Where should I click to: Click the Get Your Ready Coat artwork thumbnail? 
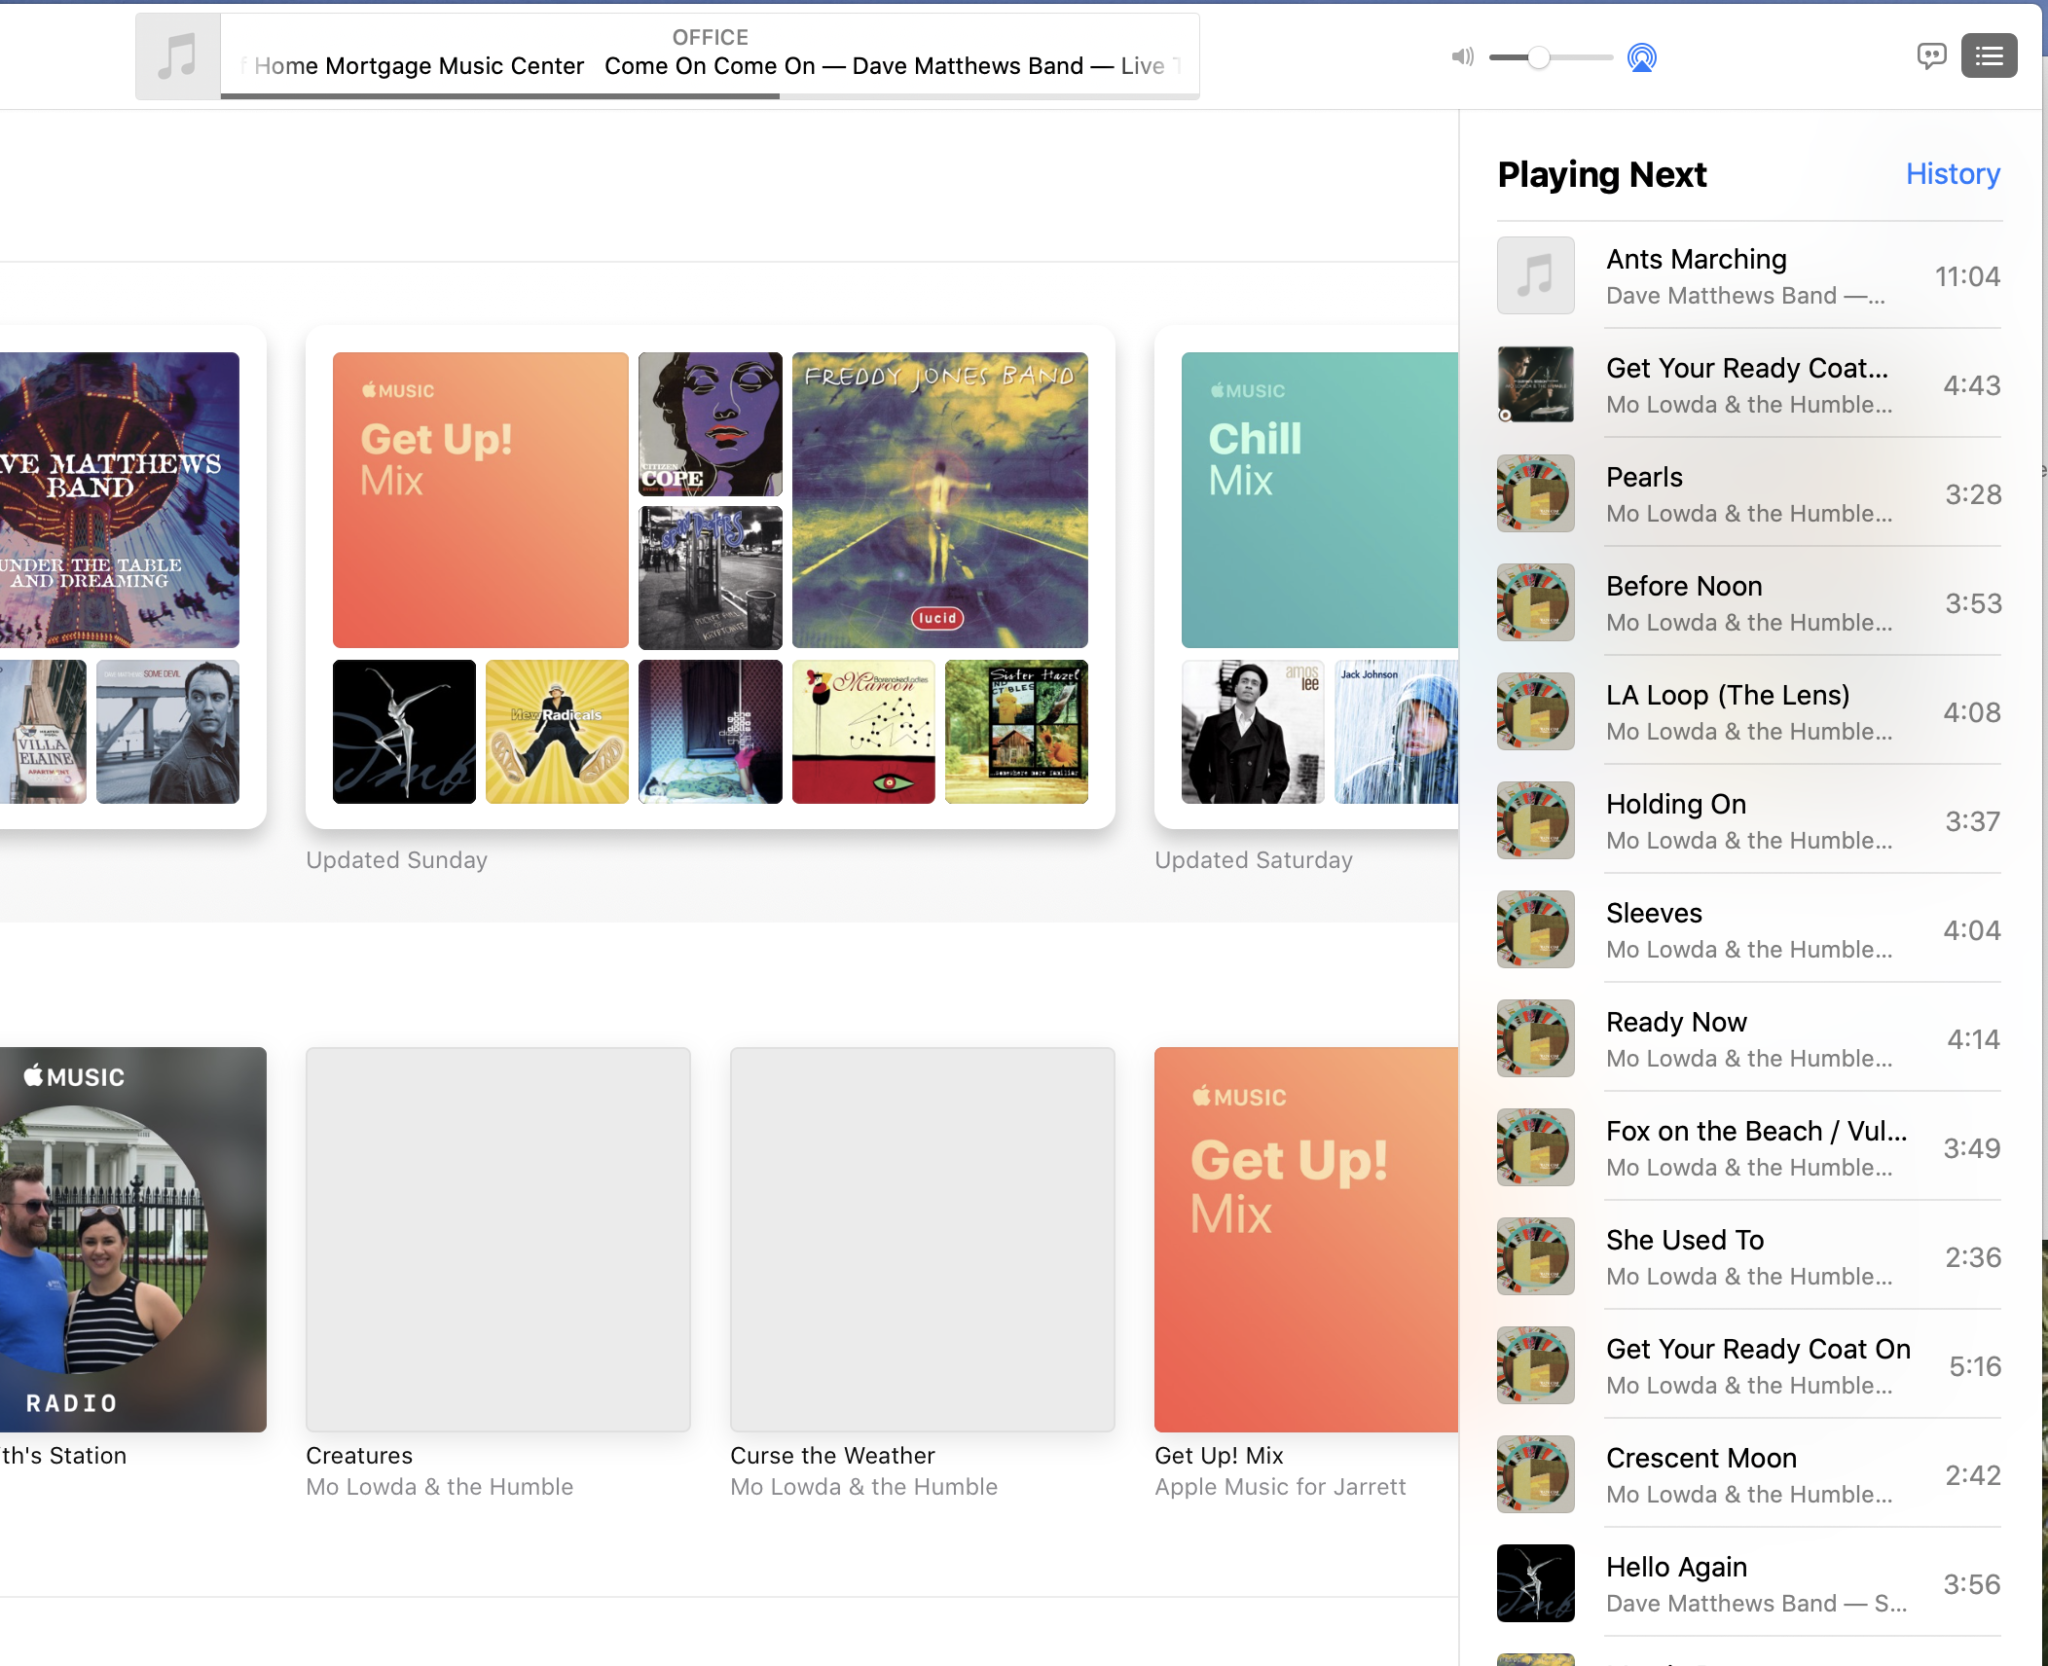[1535, 384]
